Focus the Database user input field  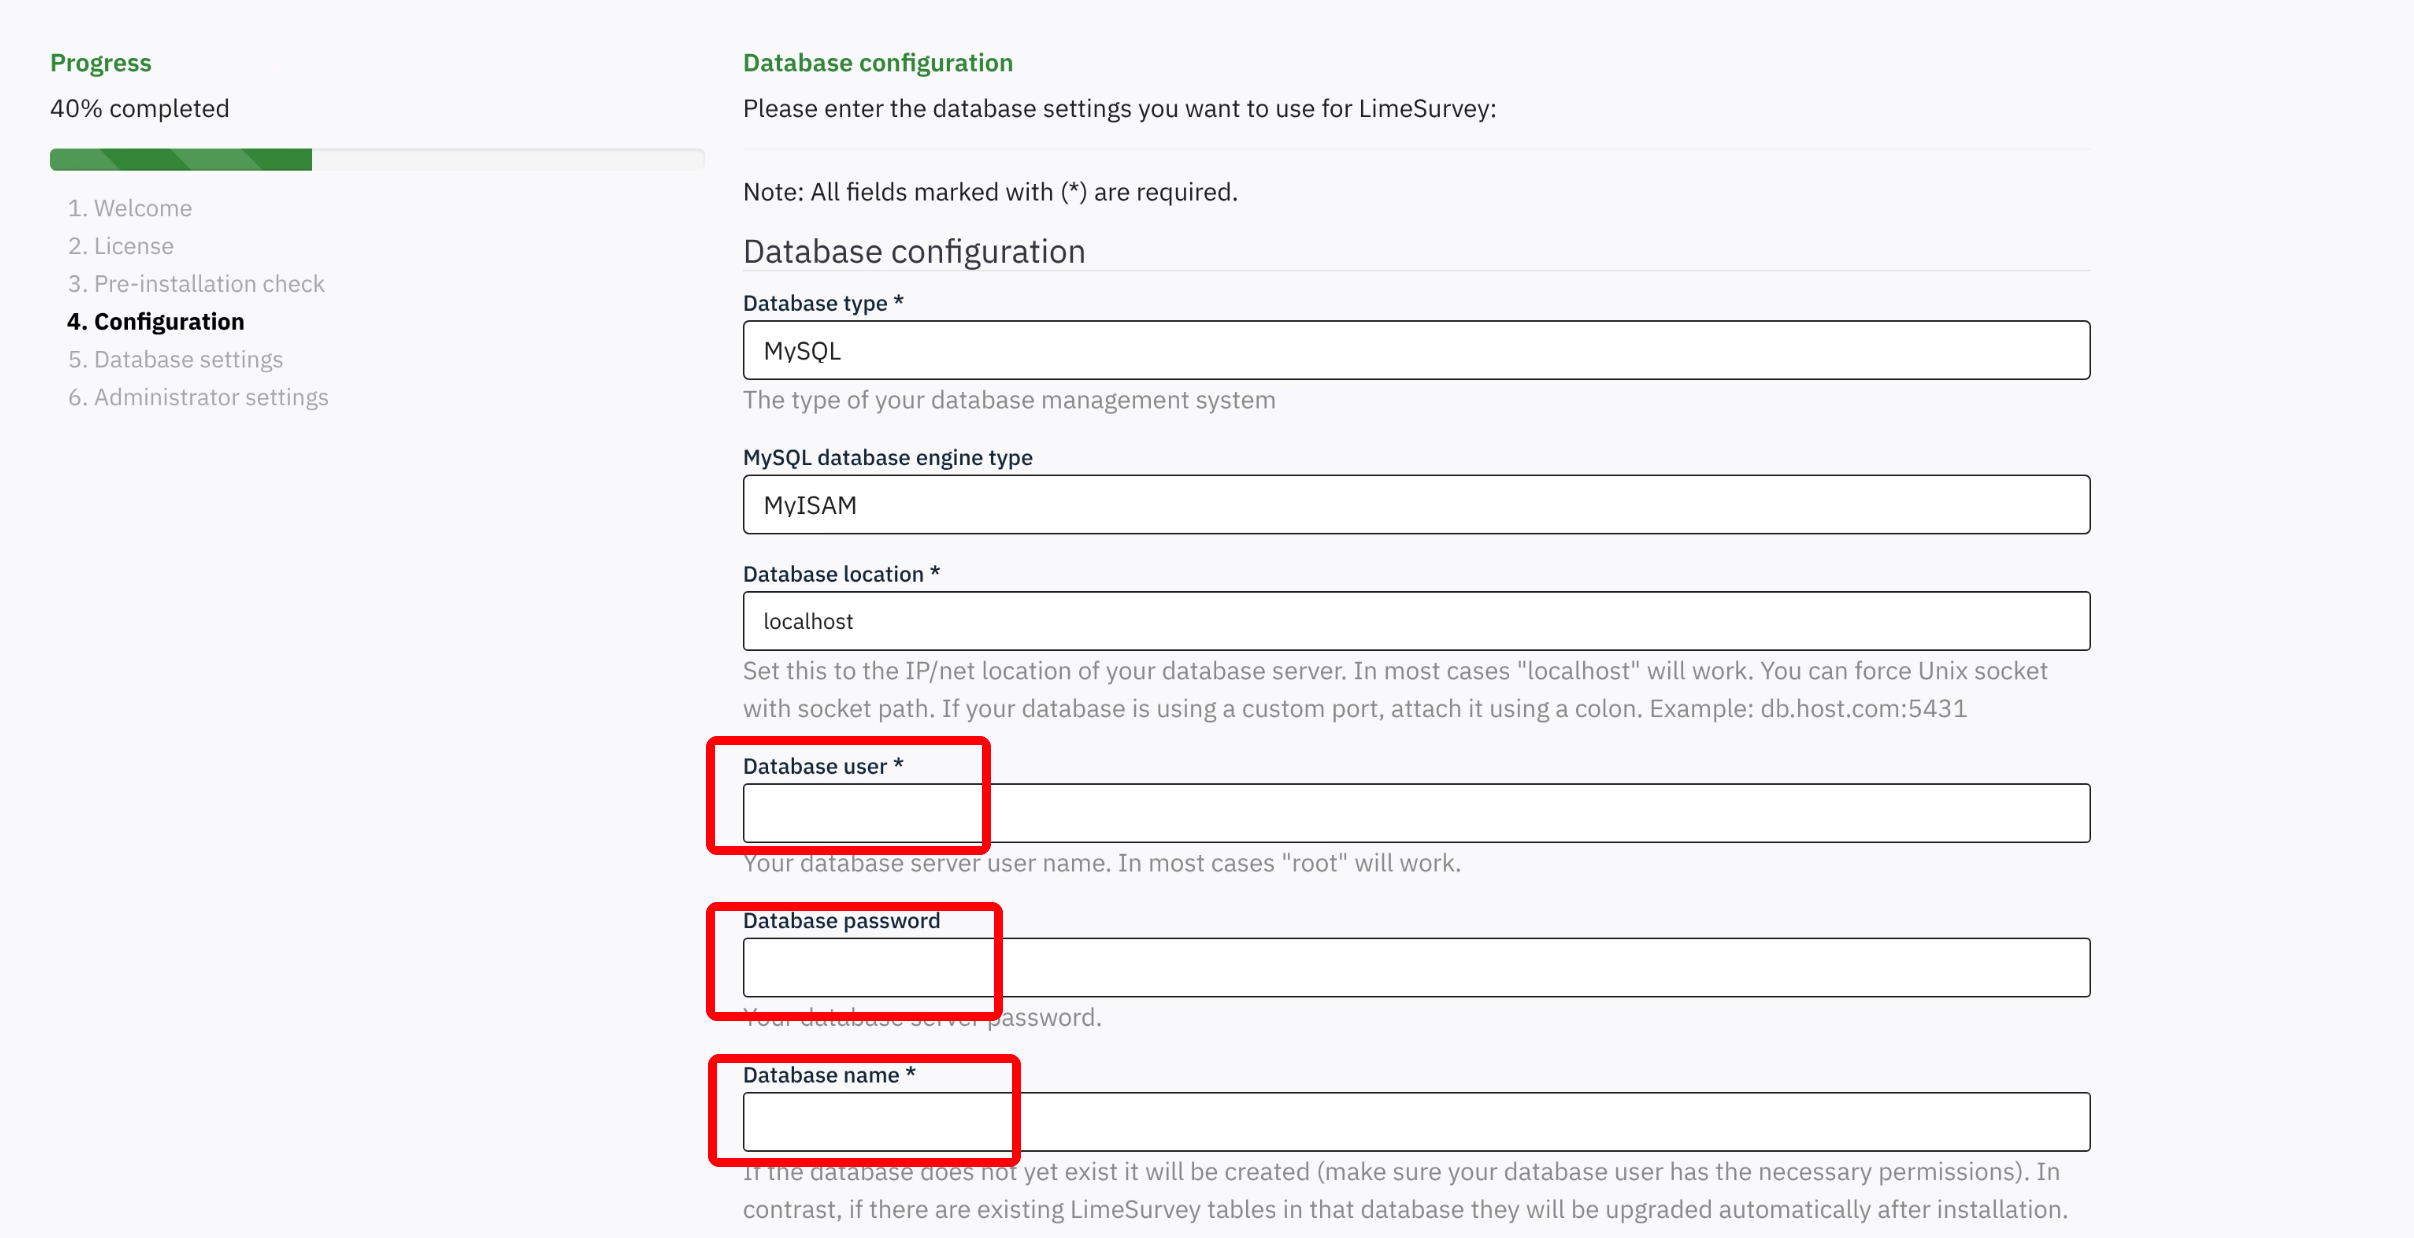point(1415,813)
